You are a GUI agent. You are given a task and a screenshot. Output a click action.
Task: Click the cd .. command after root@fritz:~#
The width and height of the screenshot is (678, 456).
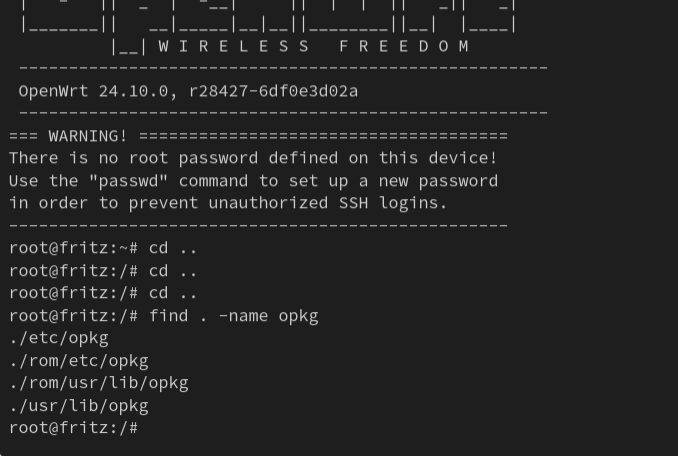(x=173, y=248)
